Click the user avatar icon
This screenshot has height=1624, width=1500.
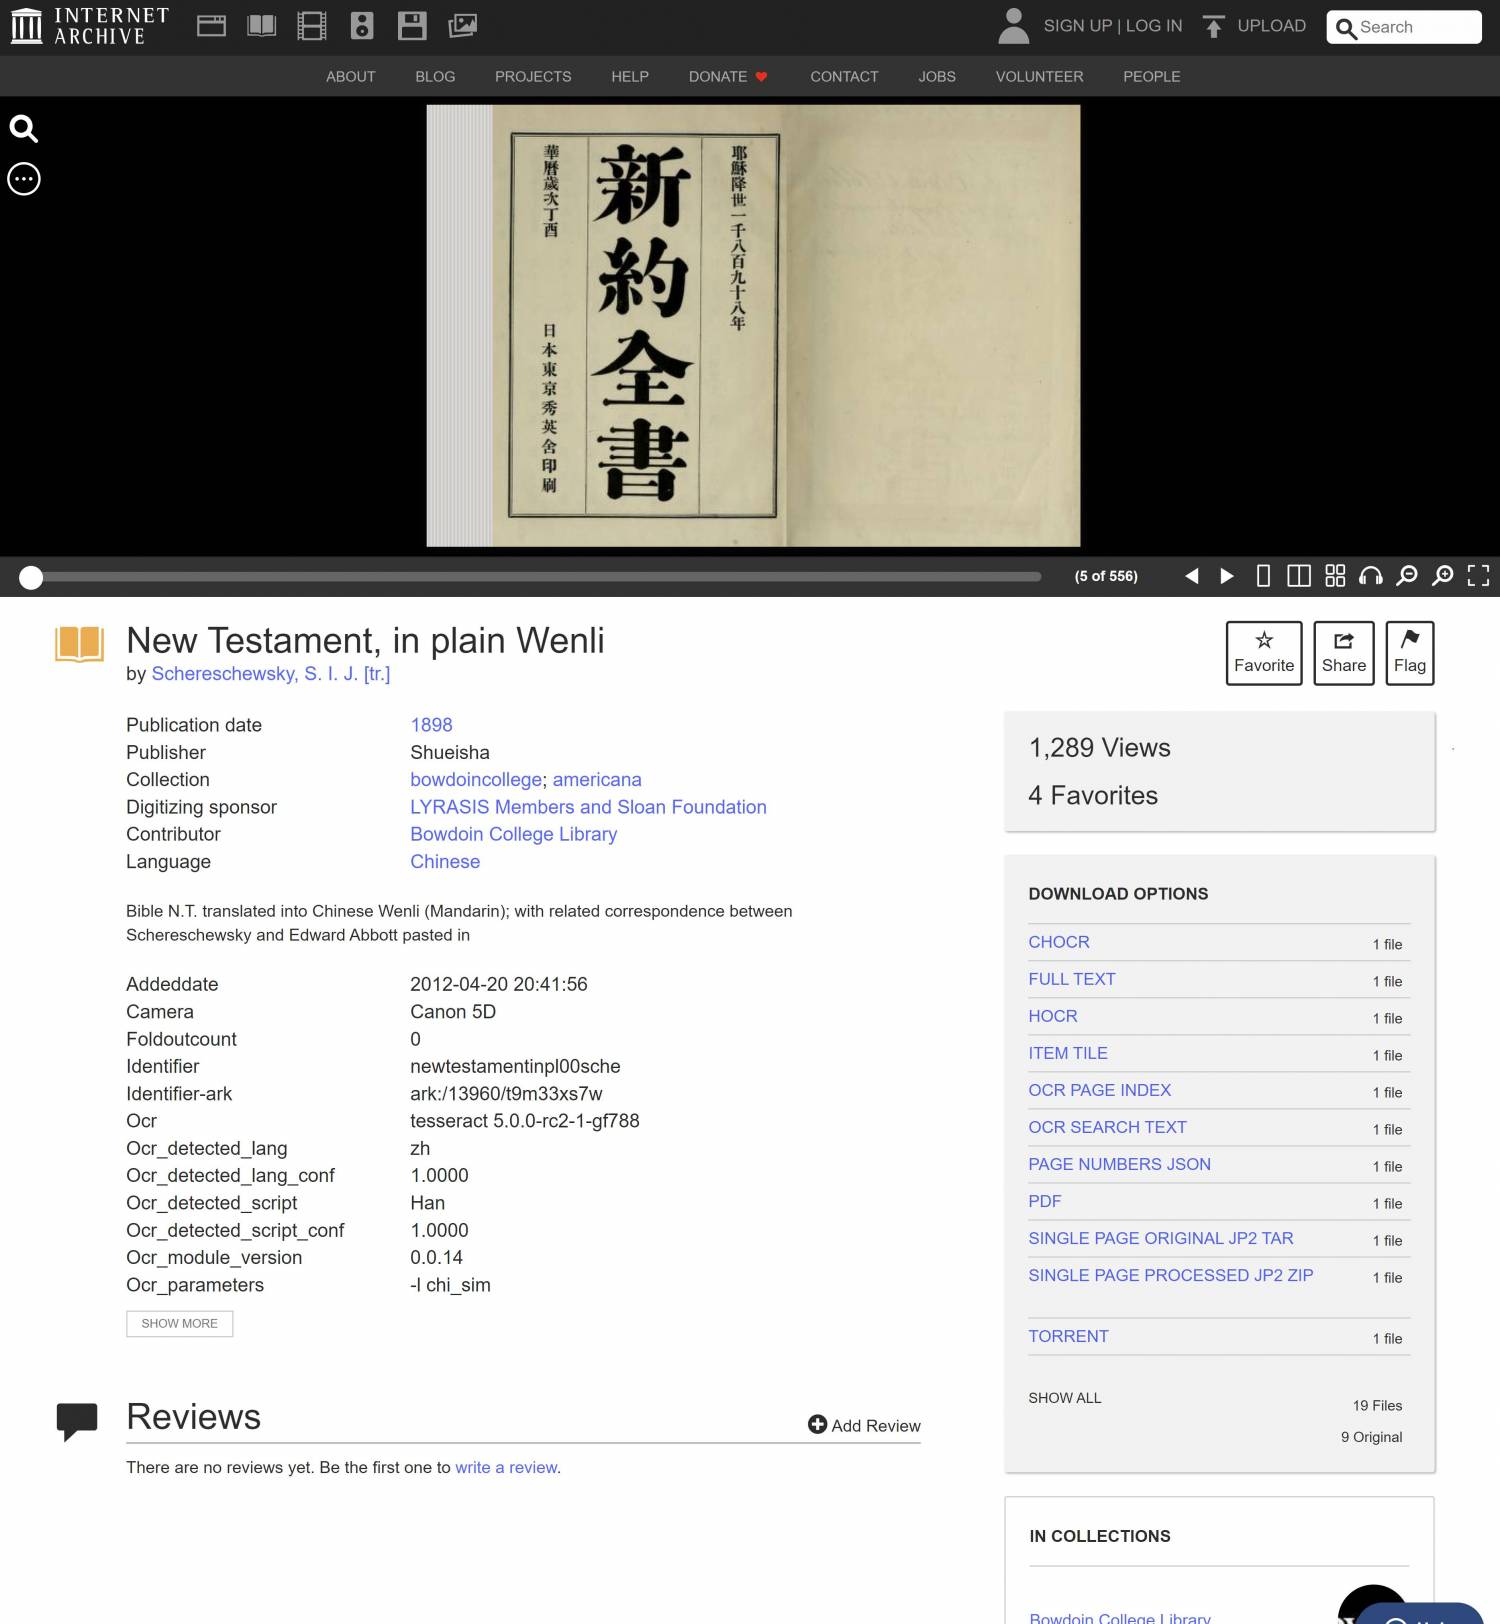coord(1013,26)
